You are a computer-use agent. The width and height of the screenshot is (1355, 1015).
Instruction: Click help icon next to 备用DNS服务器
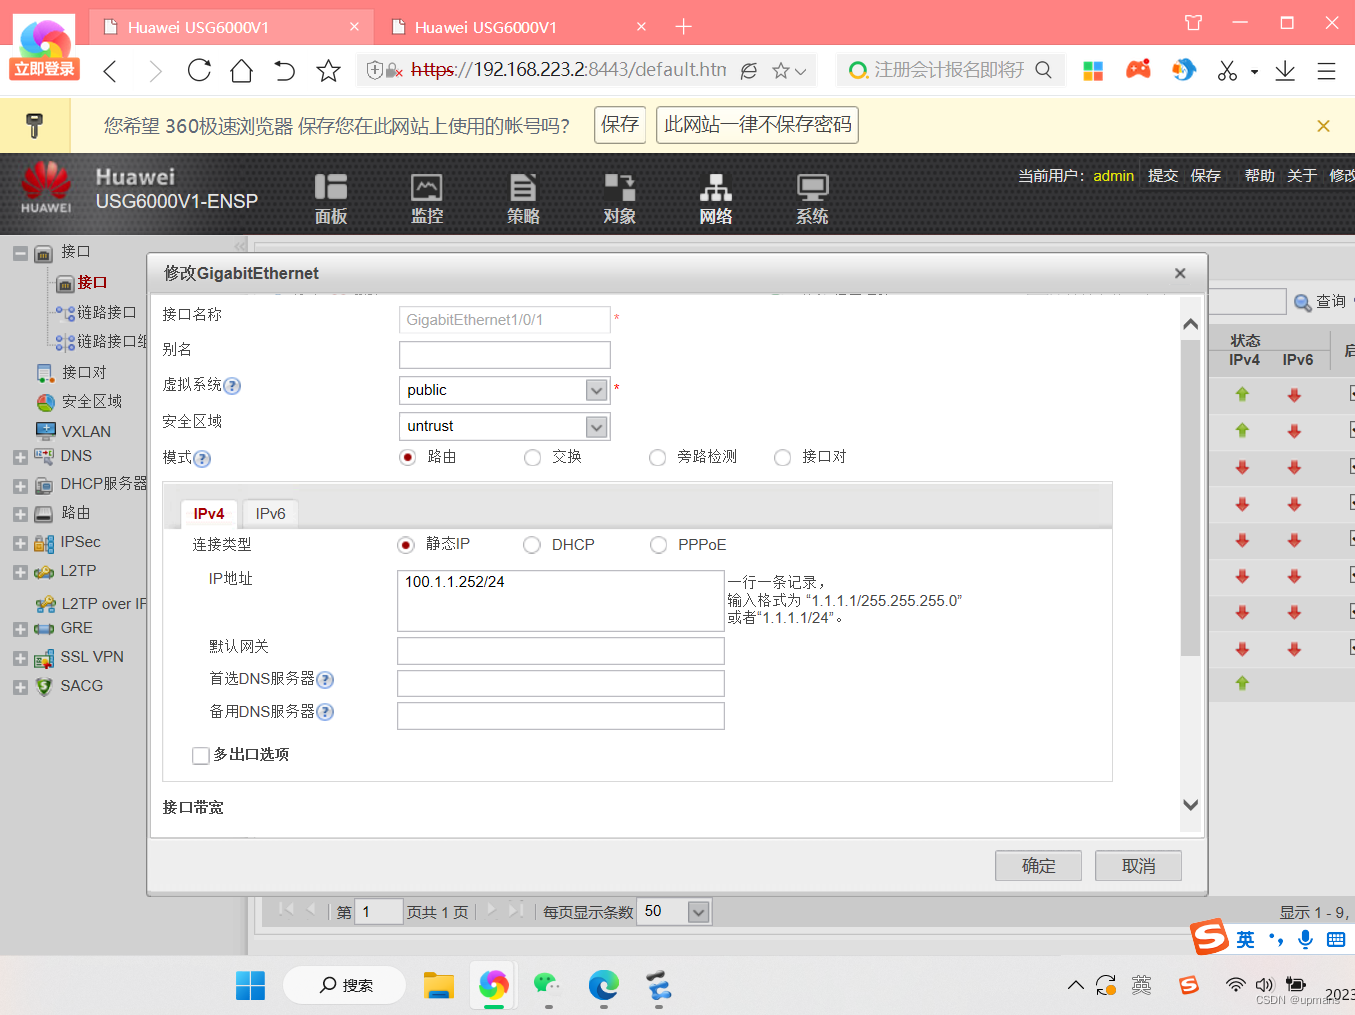[x=325, y=712]
